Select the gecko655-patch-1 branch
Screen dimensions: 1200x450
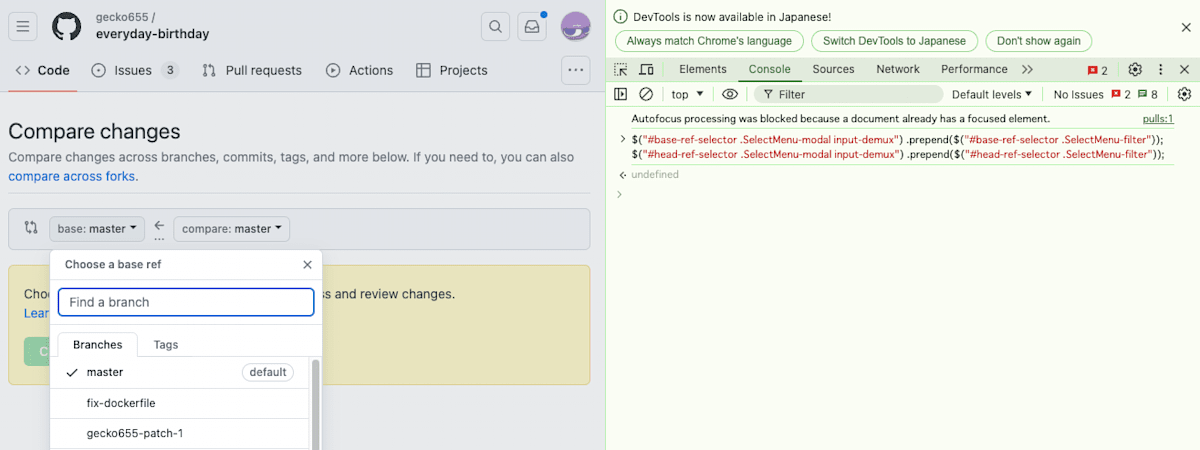180,434
